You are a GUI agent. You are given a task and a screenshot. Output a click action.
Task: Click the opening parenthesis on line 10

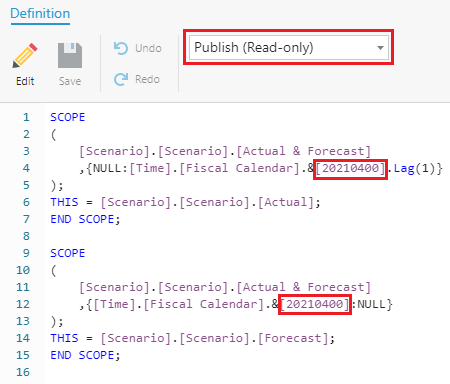(x=53, y=270)
